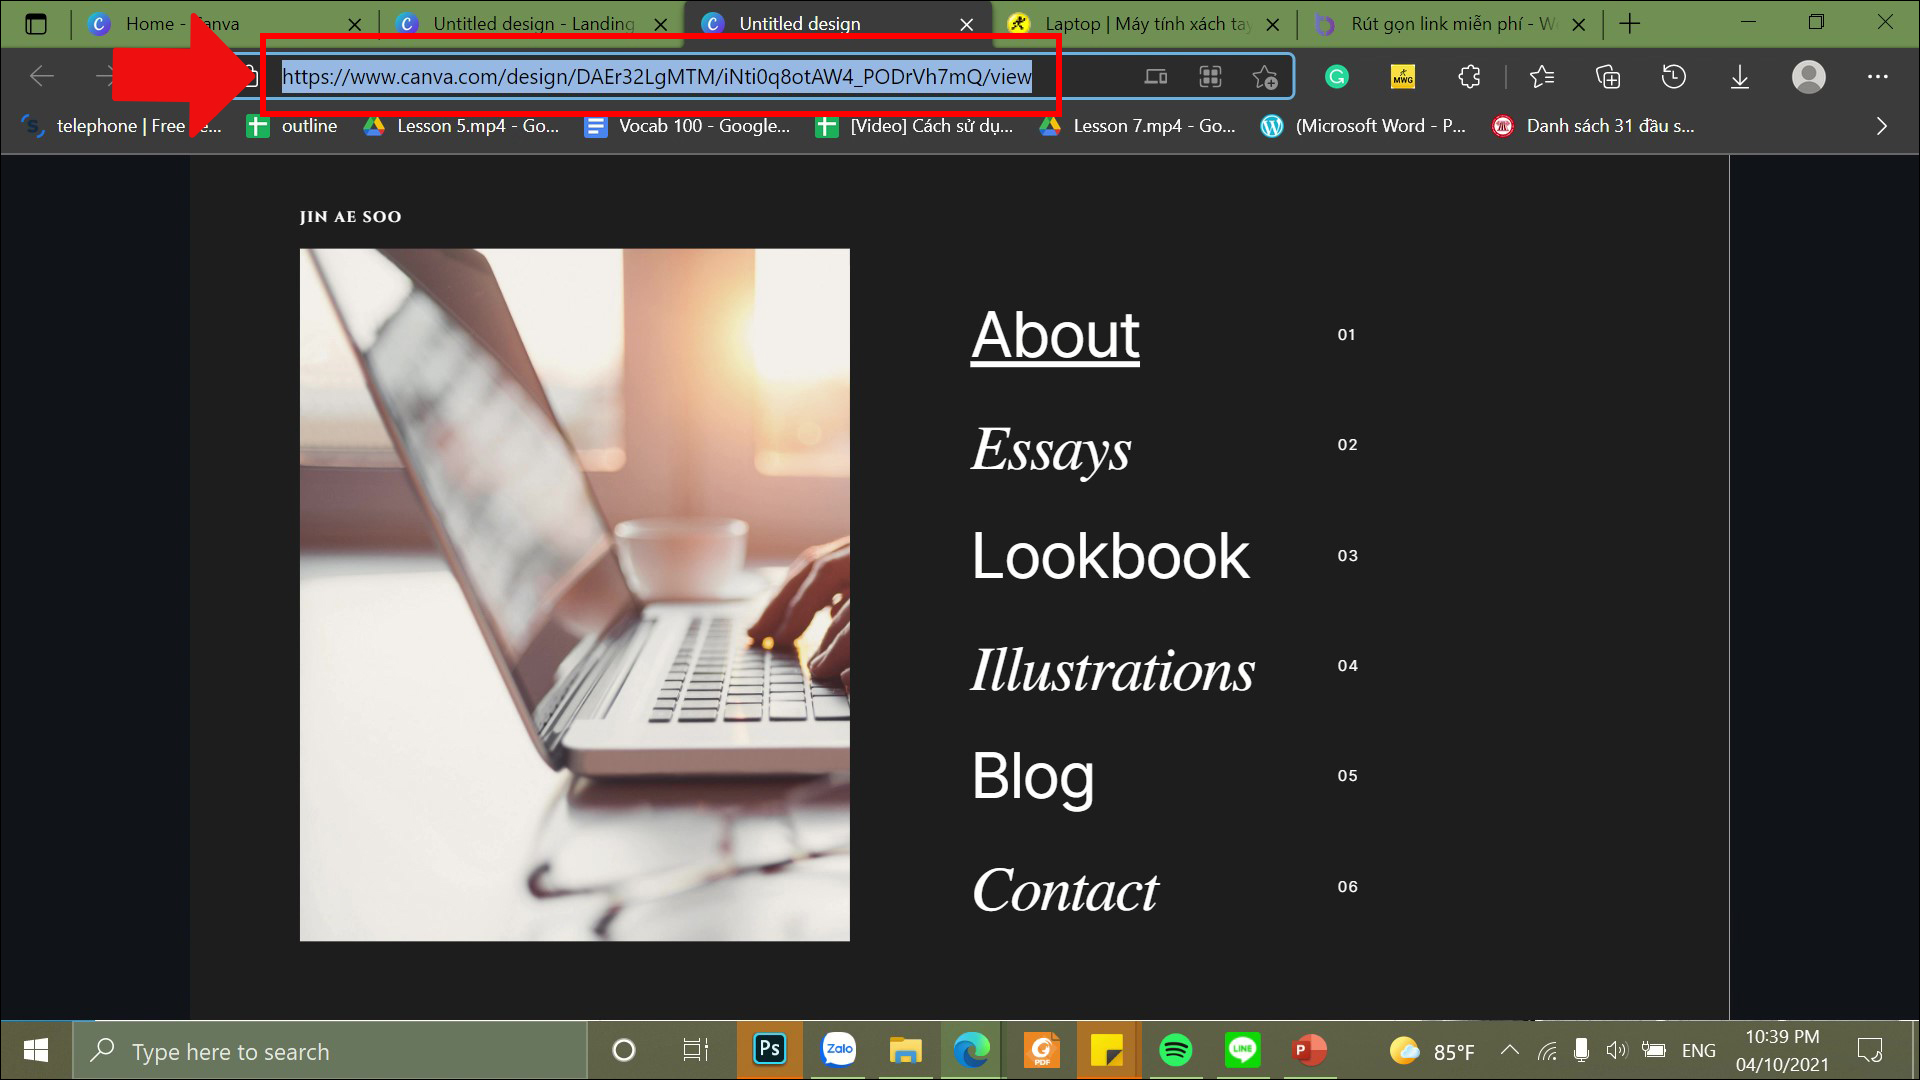Open the browser settings ellipsis menu

[1878, 76]
